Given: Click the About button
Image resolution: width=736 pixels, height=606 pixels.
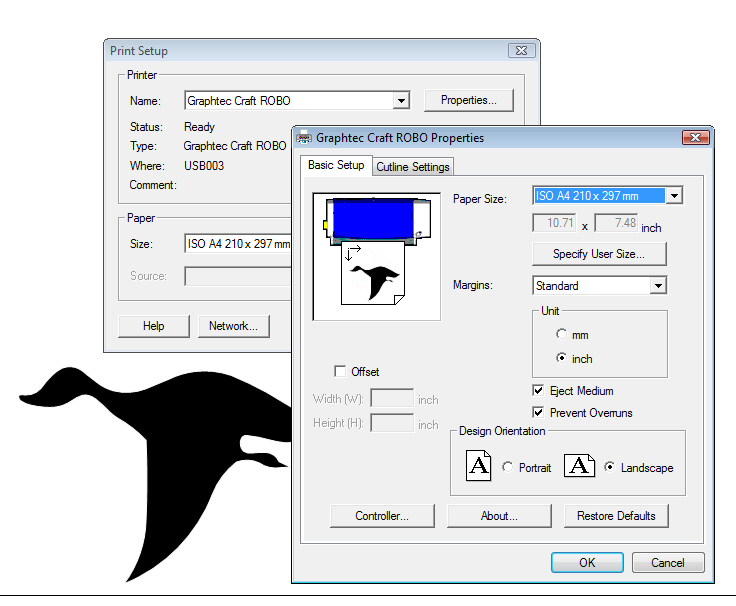Looking at the screenshot, I should (499, 516).
